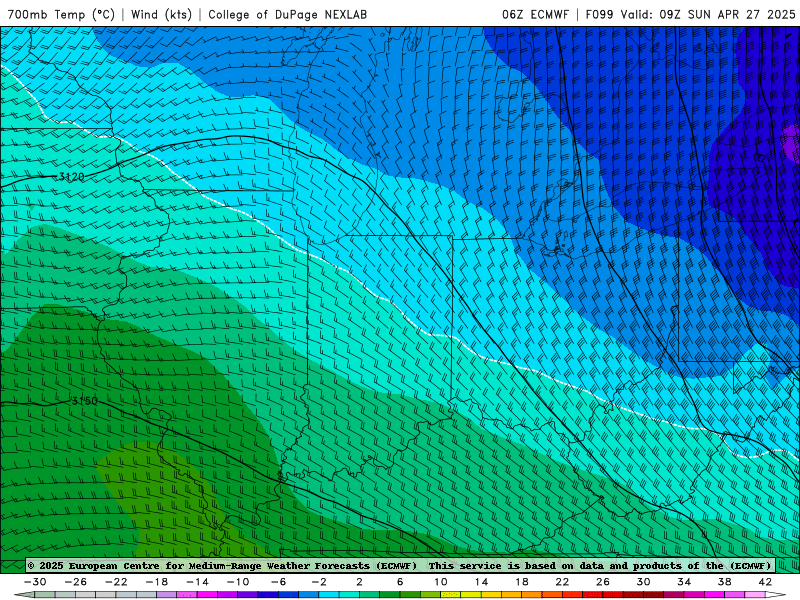Viewport: 800px width, 600px height.
Task: Click the 'Wind (kts)' header label
Action: (x=161, y=14)
